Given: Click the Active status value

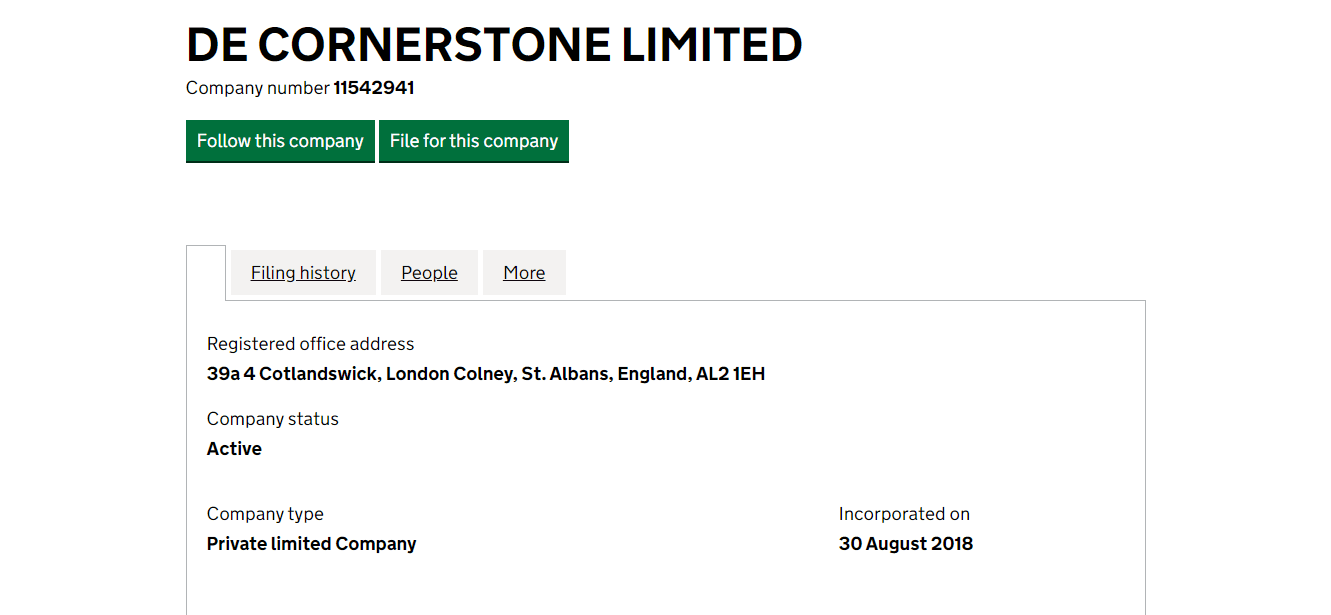Looking at the screenshot, I should tap(234, 449).
